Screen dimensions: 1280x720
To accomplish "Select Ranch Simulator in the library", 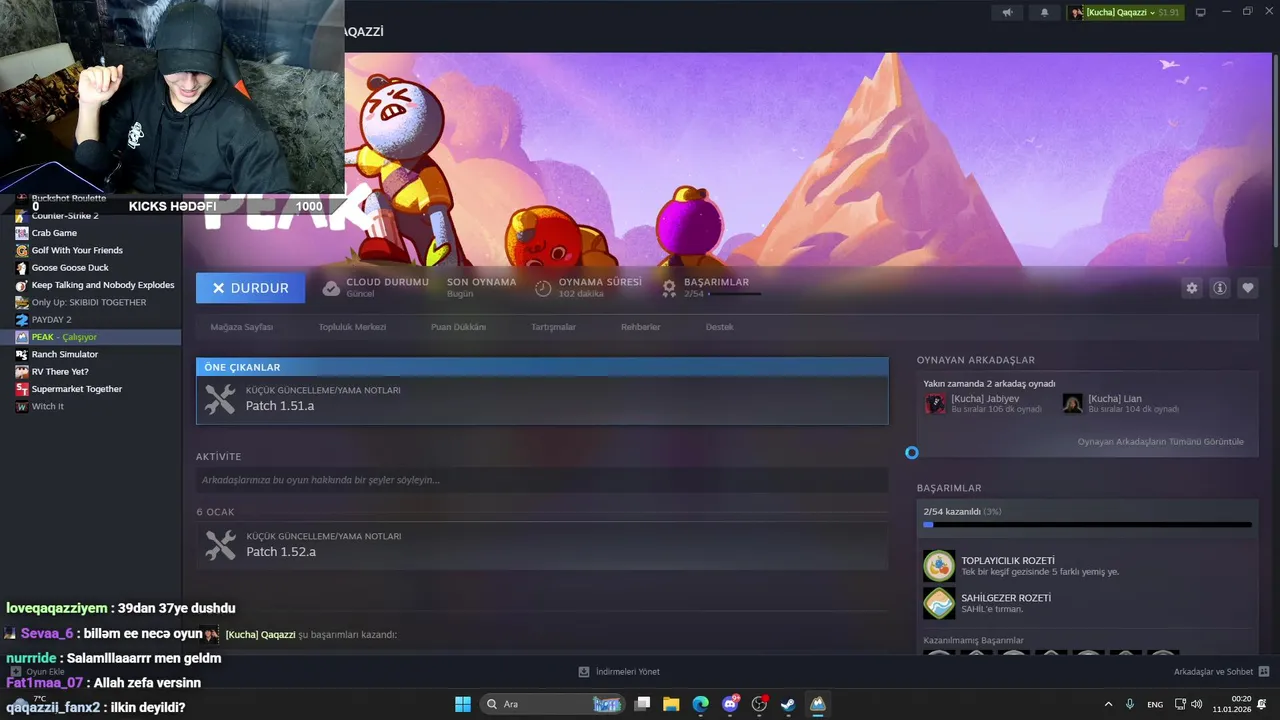I will (x=65, y=354).
